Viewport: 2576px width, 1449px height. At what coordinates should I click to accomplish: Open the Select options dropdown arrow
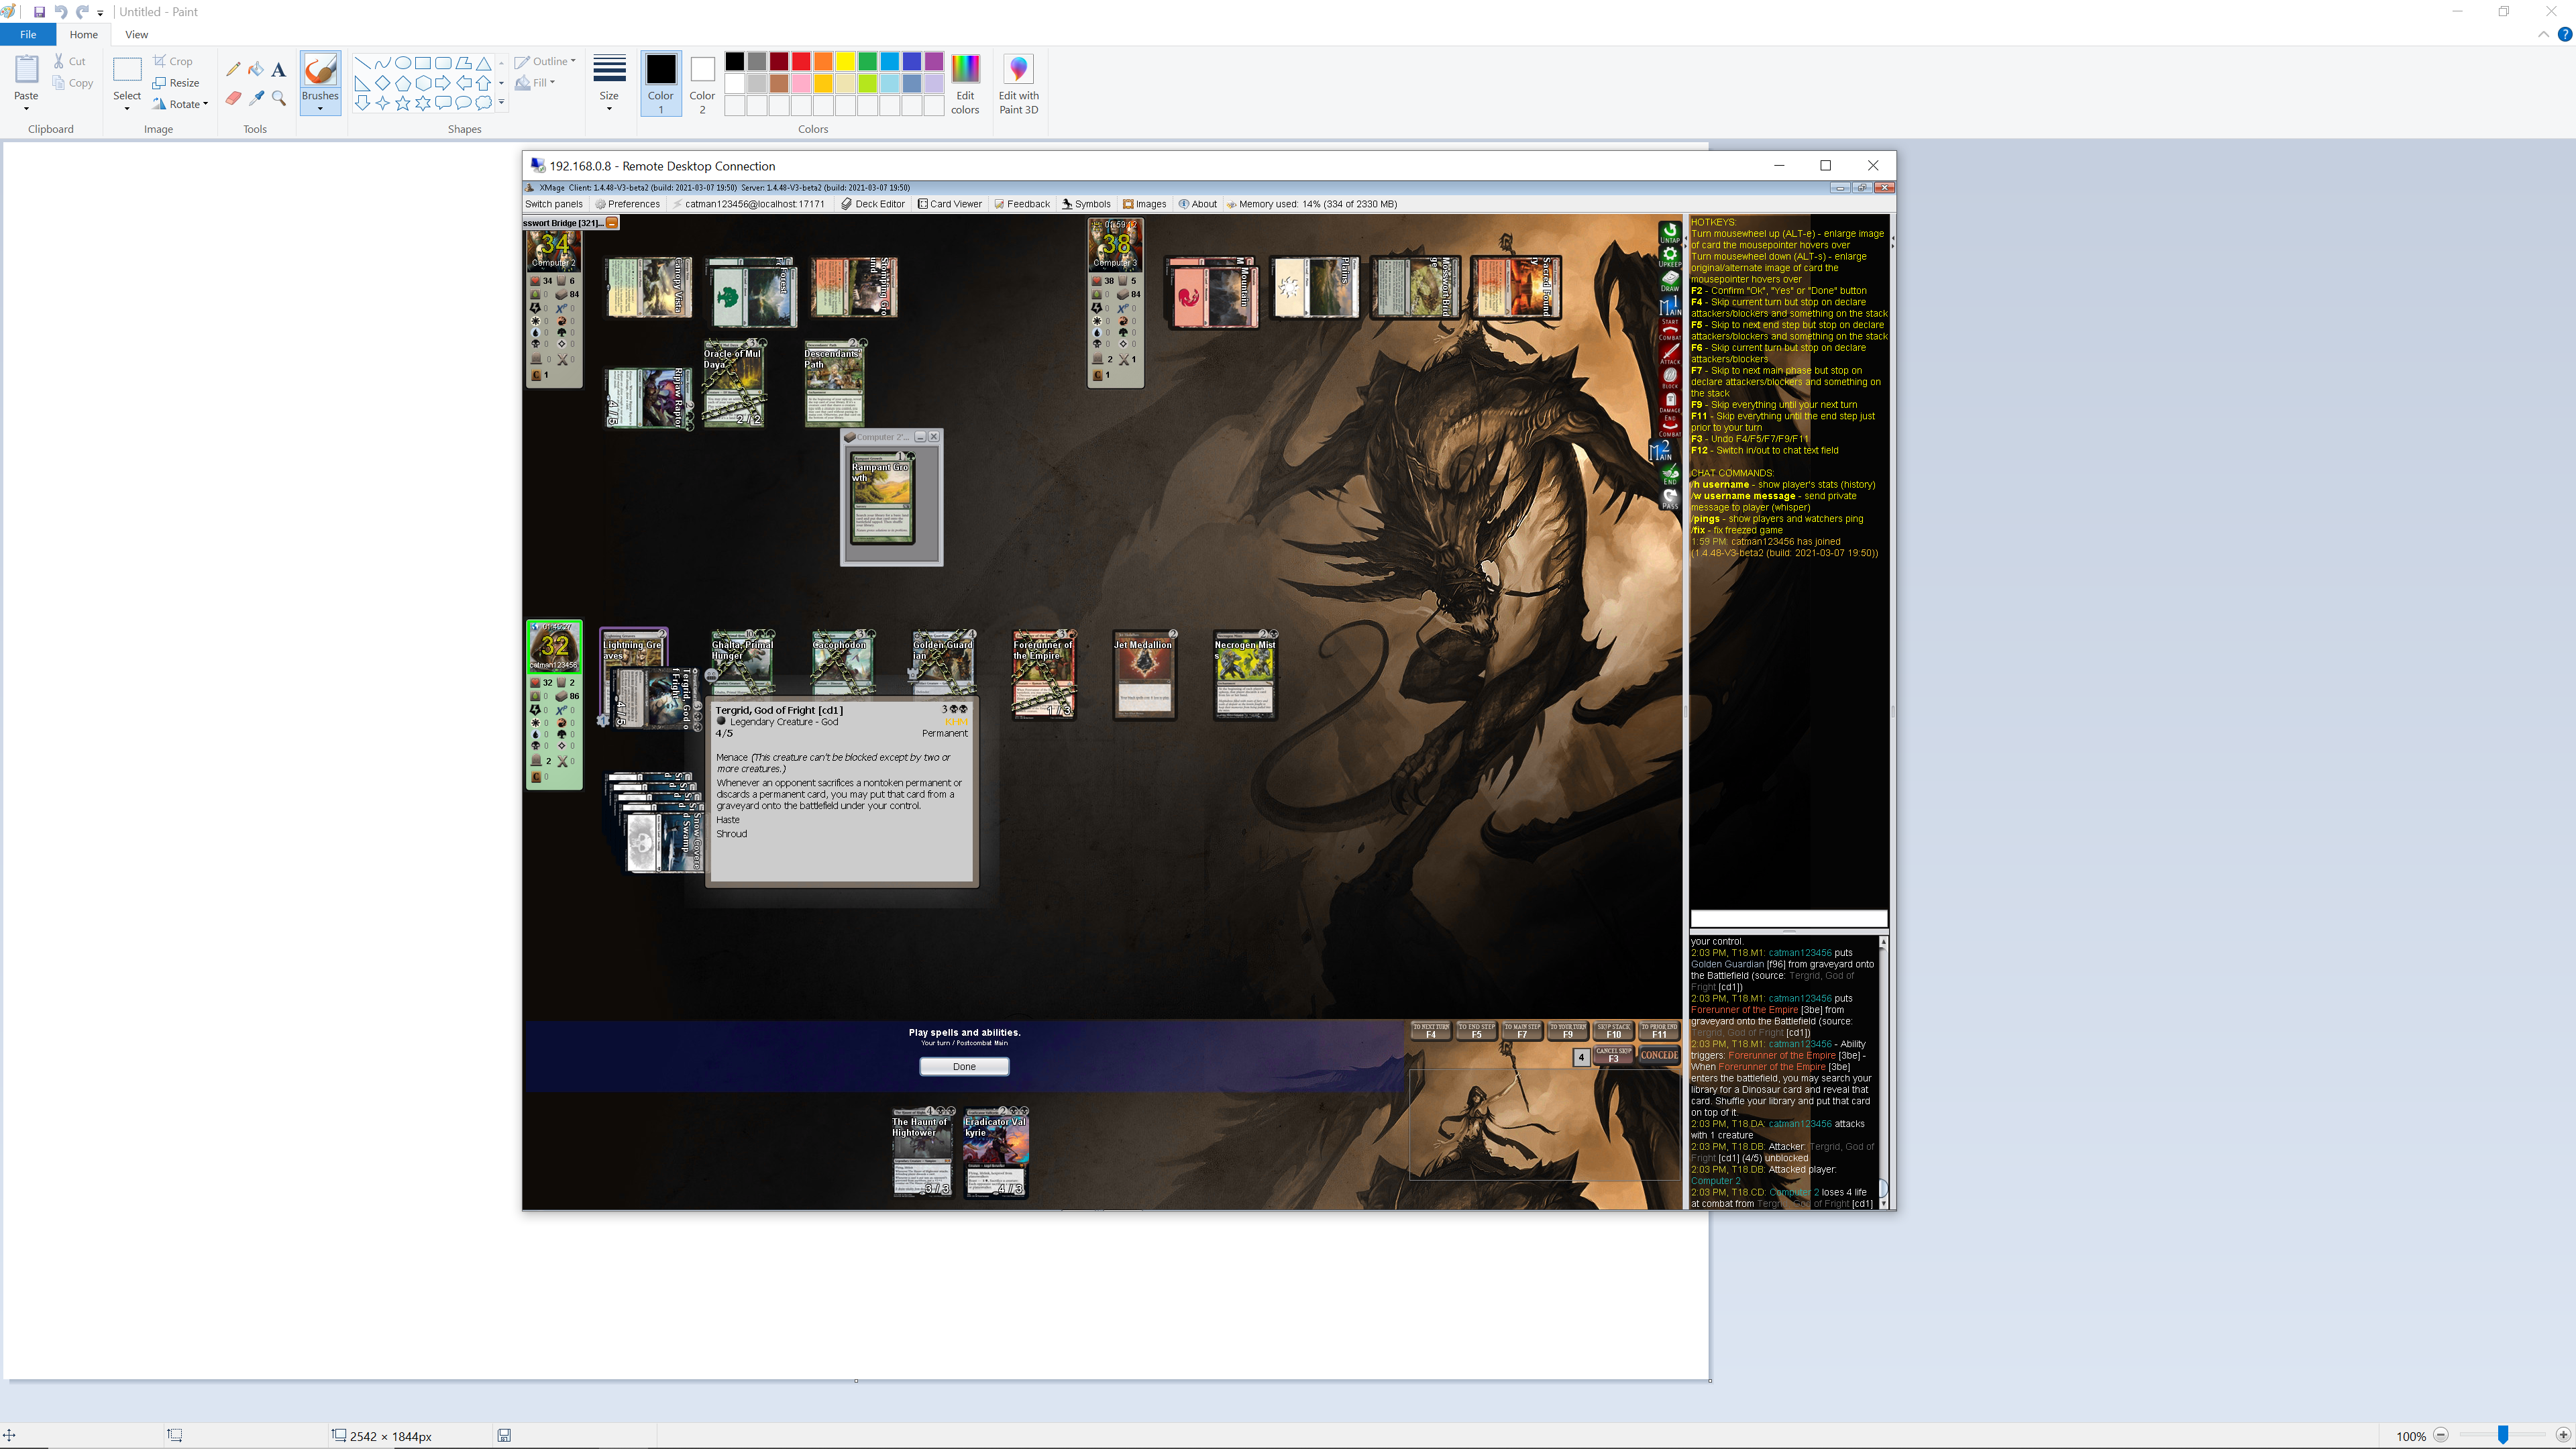point(127,108)
